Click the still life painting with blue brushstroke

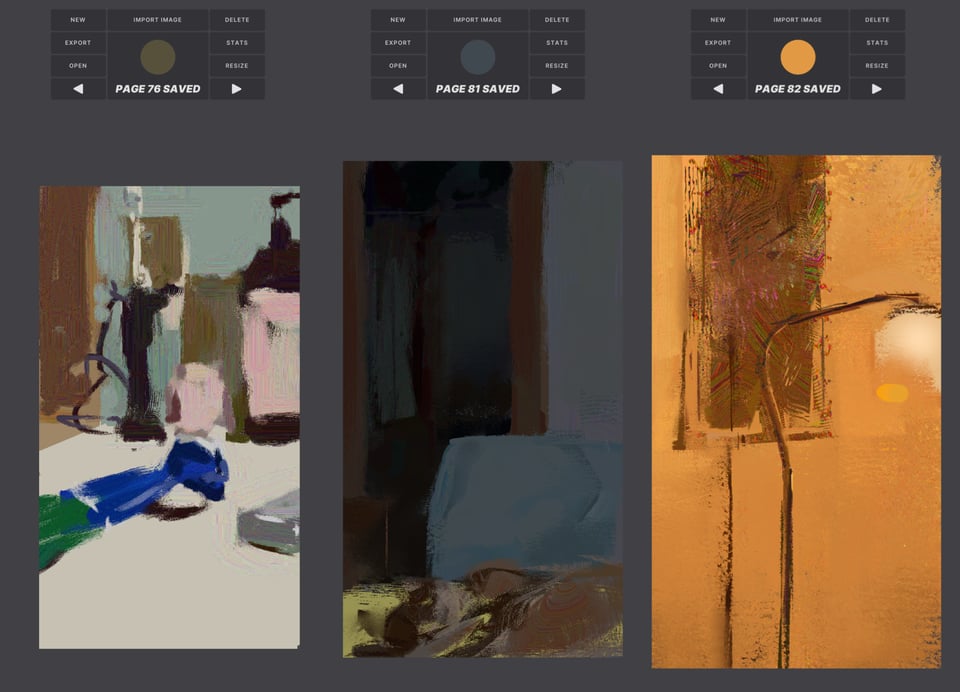click(170, 417)
